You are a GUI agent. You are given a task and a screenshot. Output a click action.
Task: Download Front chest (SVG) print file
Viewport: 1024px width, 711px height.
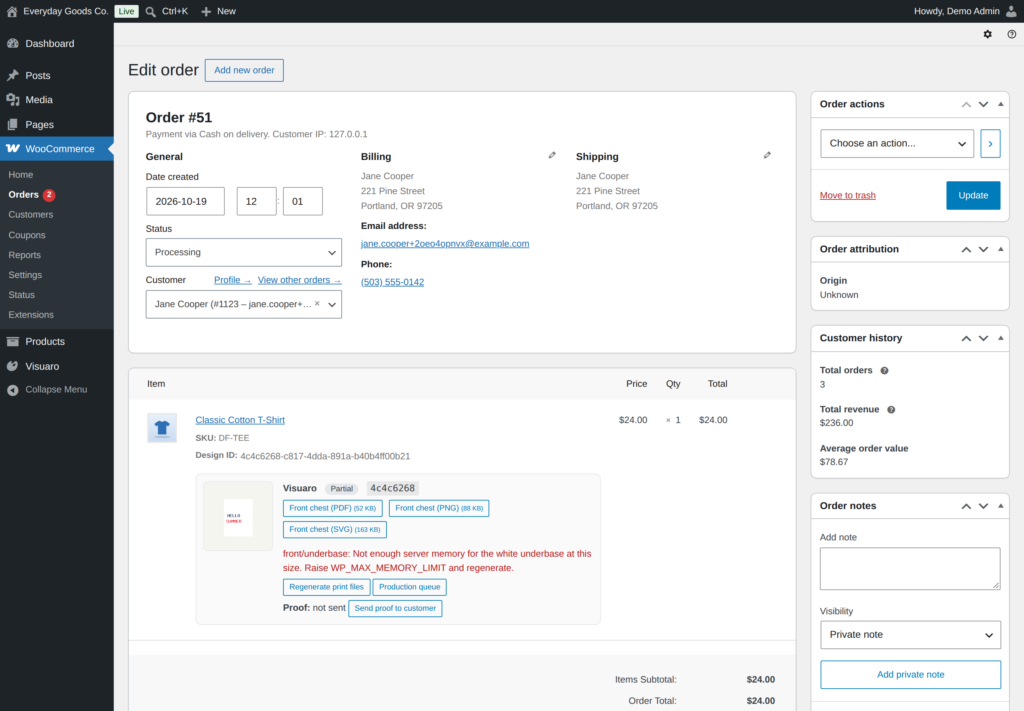pyautogui.click(x=334, y=529)
